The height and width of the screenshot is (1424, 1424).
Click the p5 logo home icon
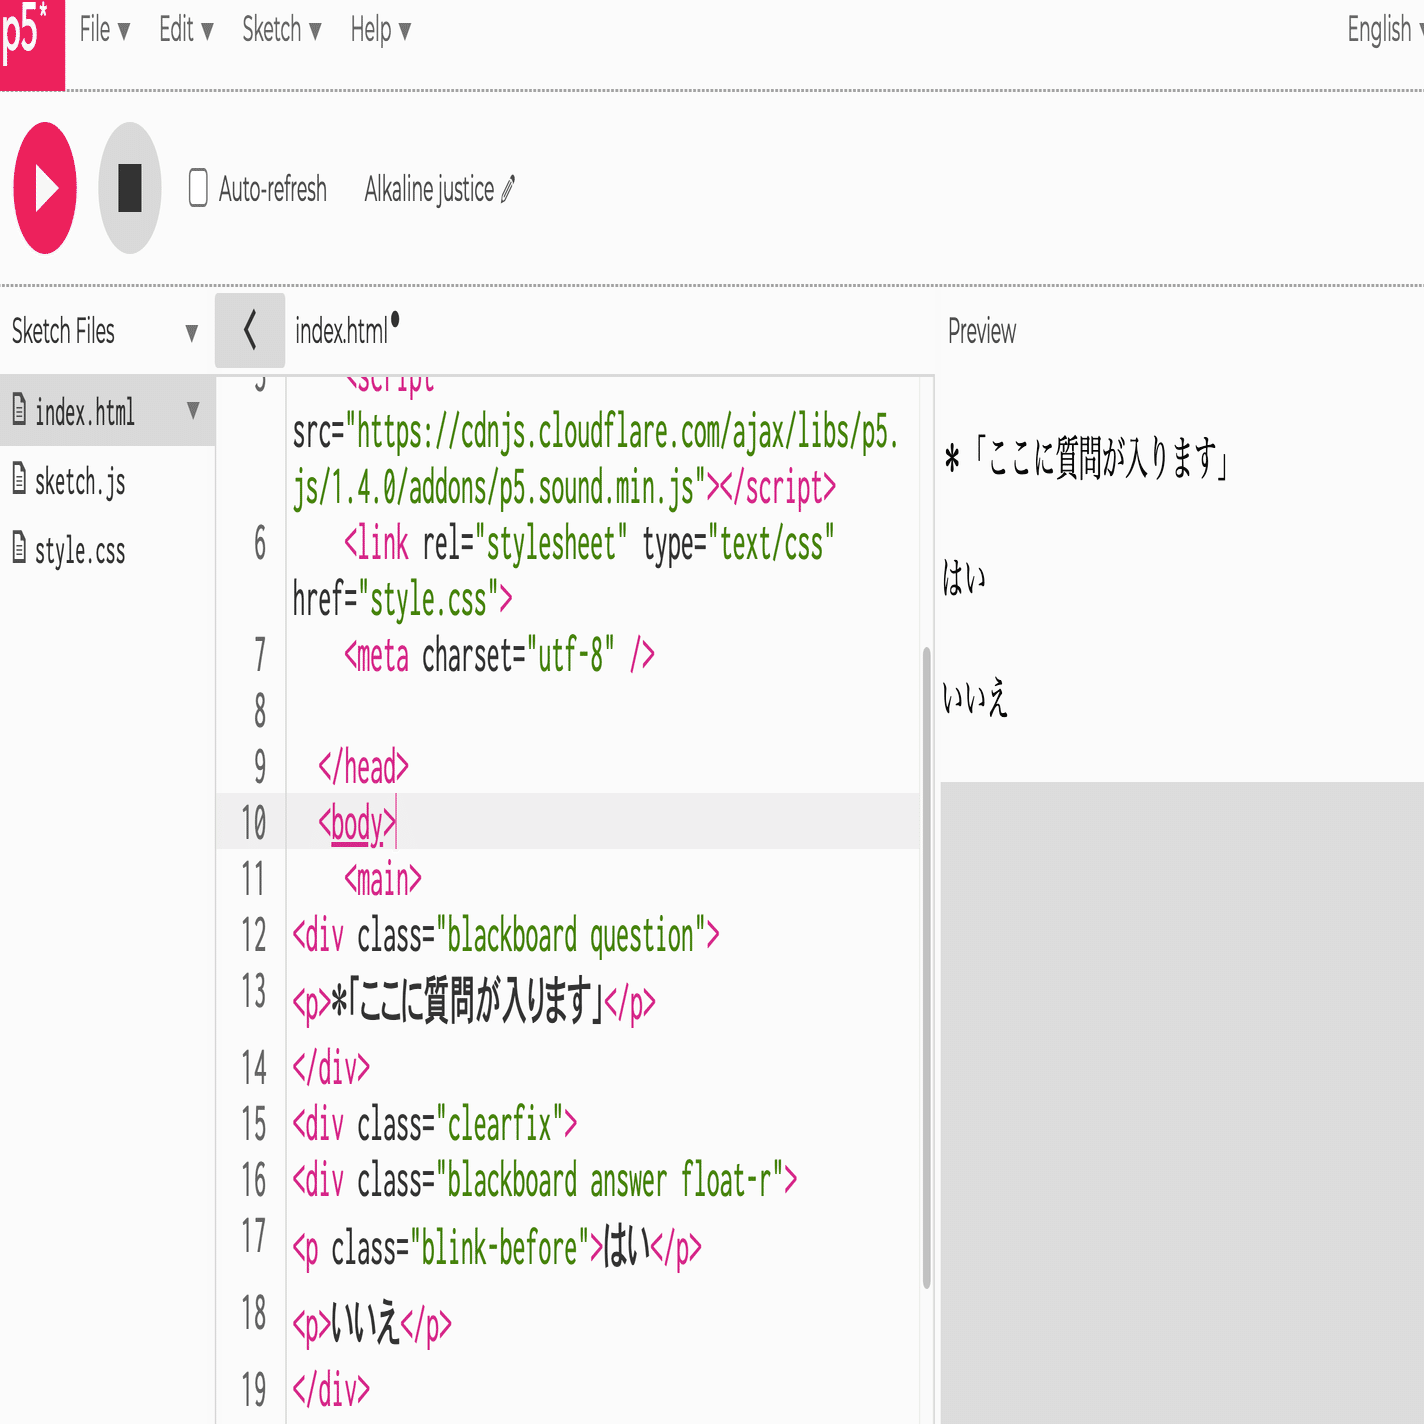pyautogui.click(x=31, y=44)
